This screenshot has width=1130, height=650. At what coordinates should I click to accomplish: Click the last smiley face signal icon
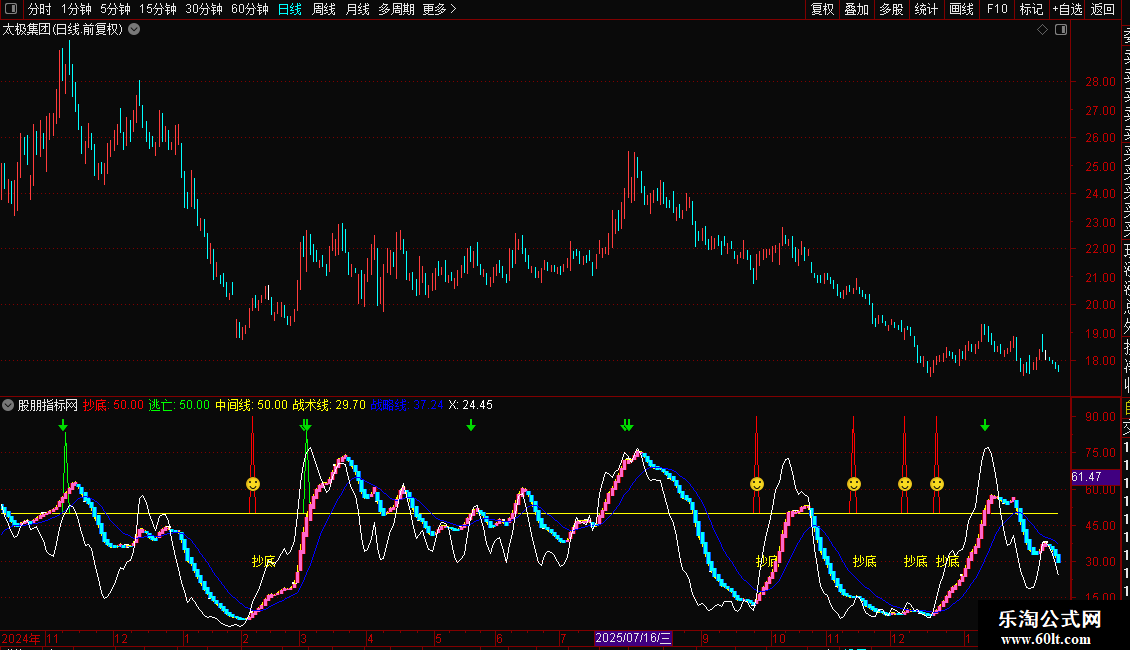click(x=937, y=484)
